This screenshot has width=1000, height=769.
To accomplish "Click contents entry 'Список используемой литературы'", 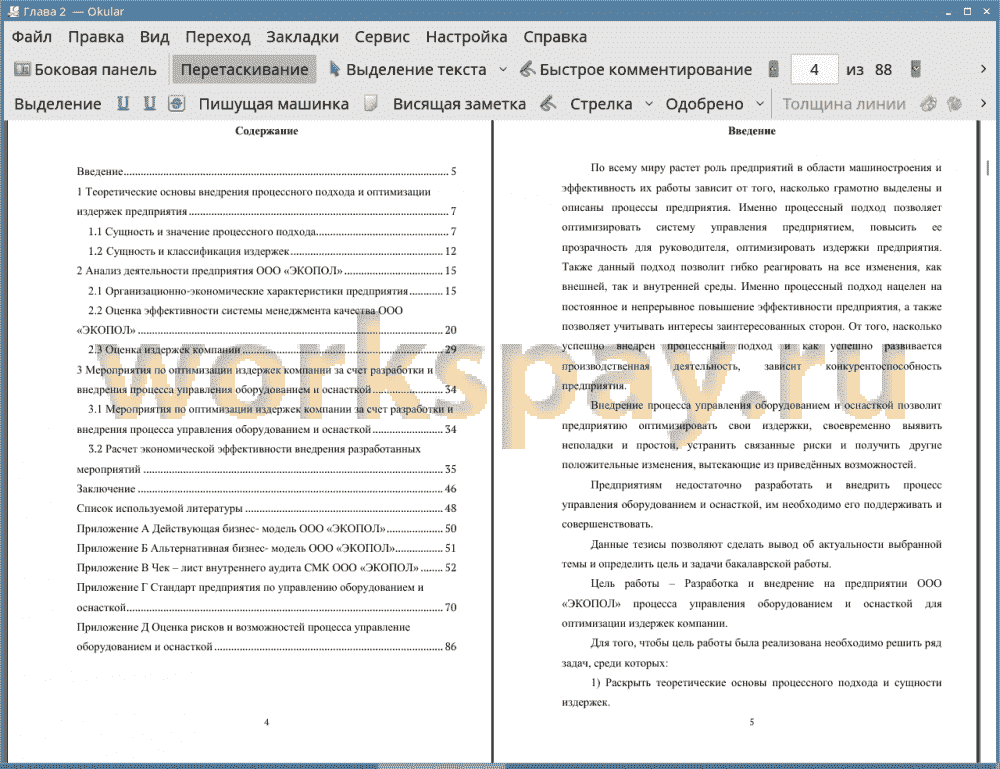I will pyautogui.click(x=267, y=509).
